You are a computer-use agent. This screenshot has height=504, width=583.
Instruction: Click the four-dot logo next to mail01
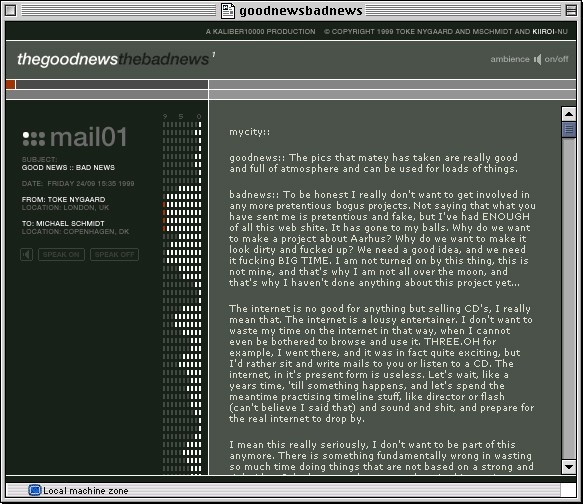tap(34, 139)
